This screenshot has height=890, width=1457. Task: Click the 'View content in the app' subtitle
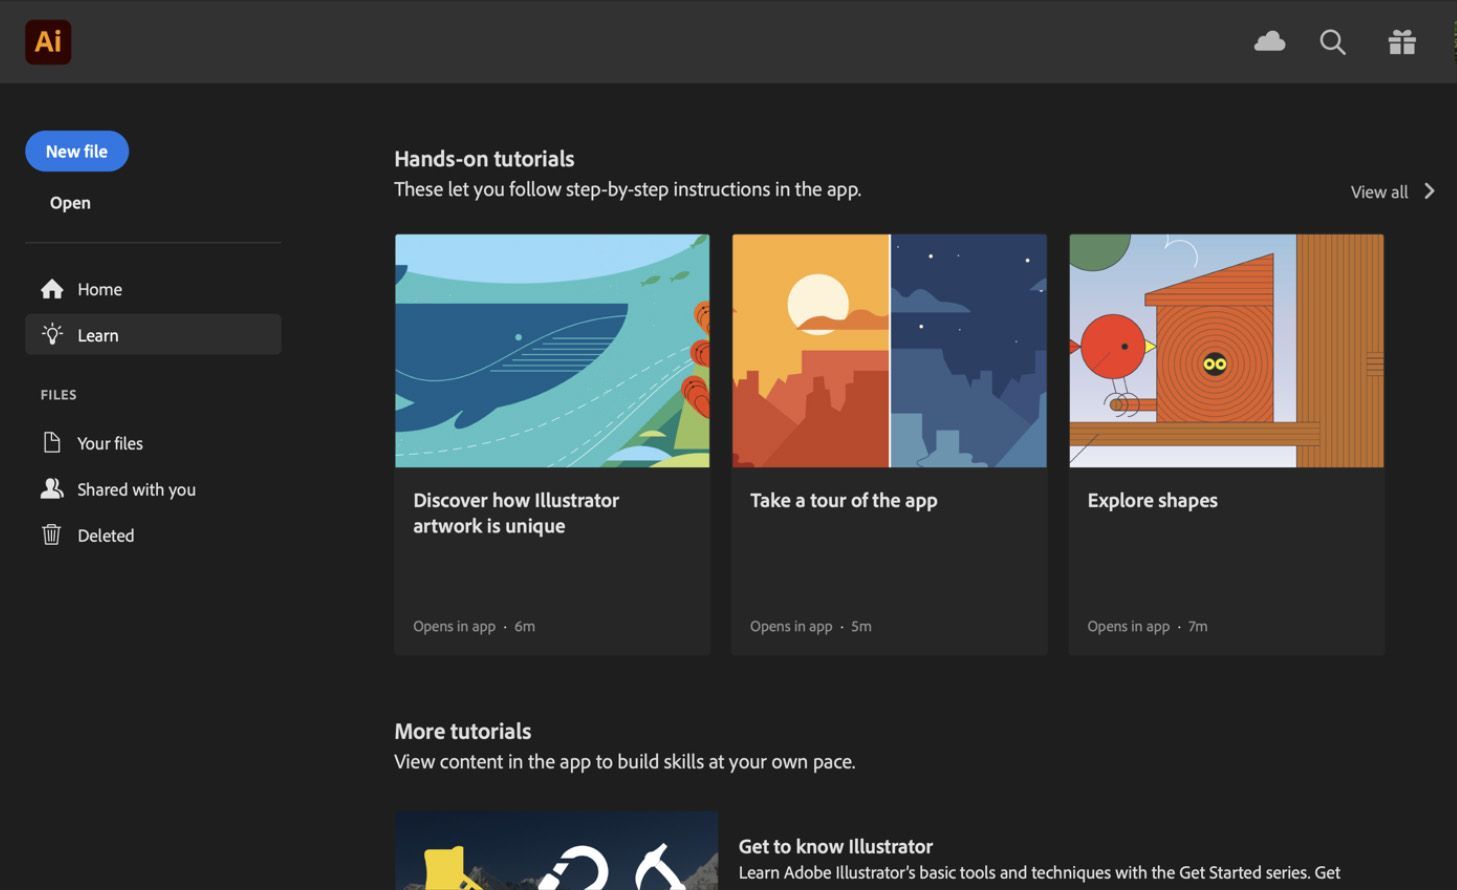click(624, 762)
